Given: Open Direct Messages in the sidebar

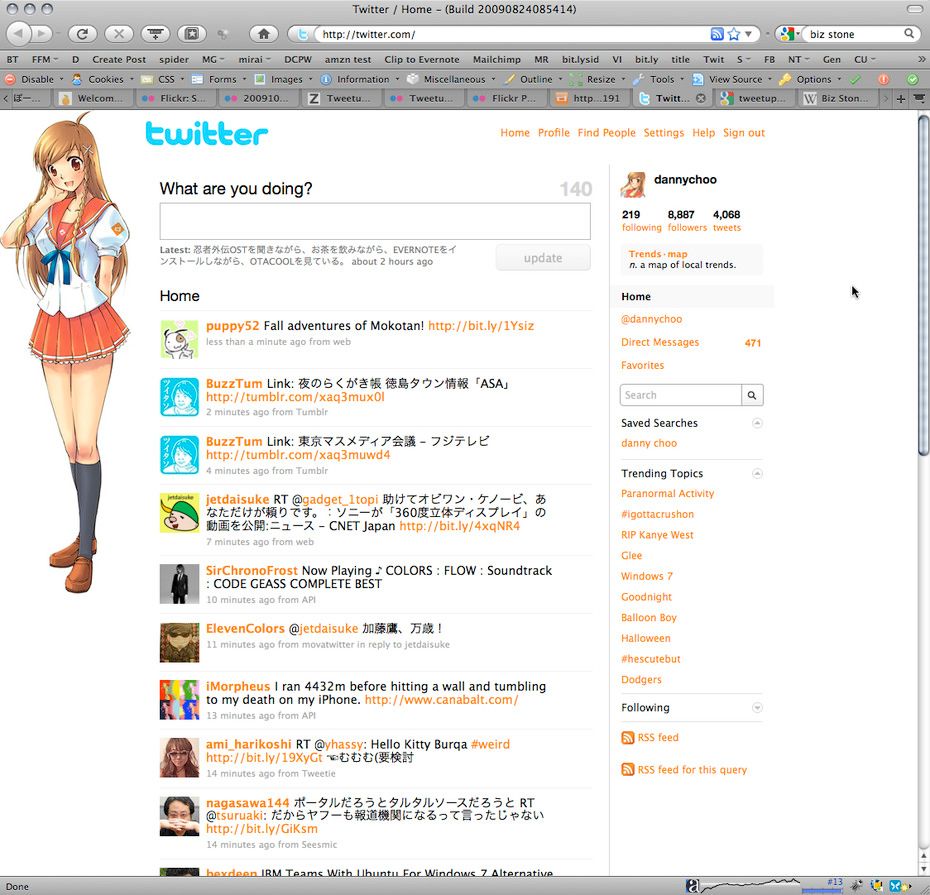Looking at the screenshot, I should (660, 343).
